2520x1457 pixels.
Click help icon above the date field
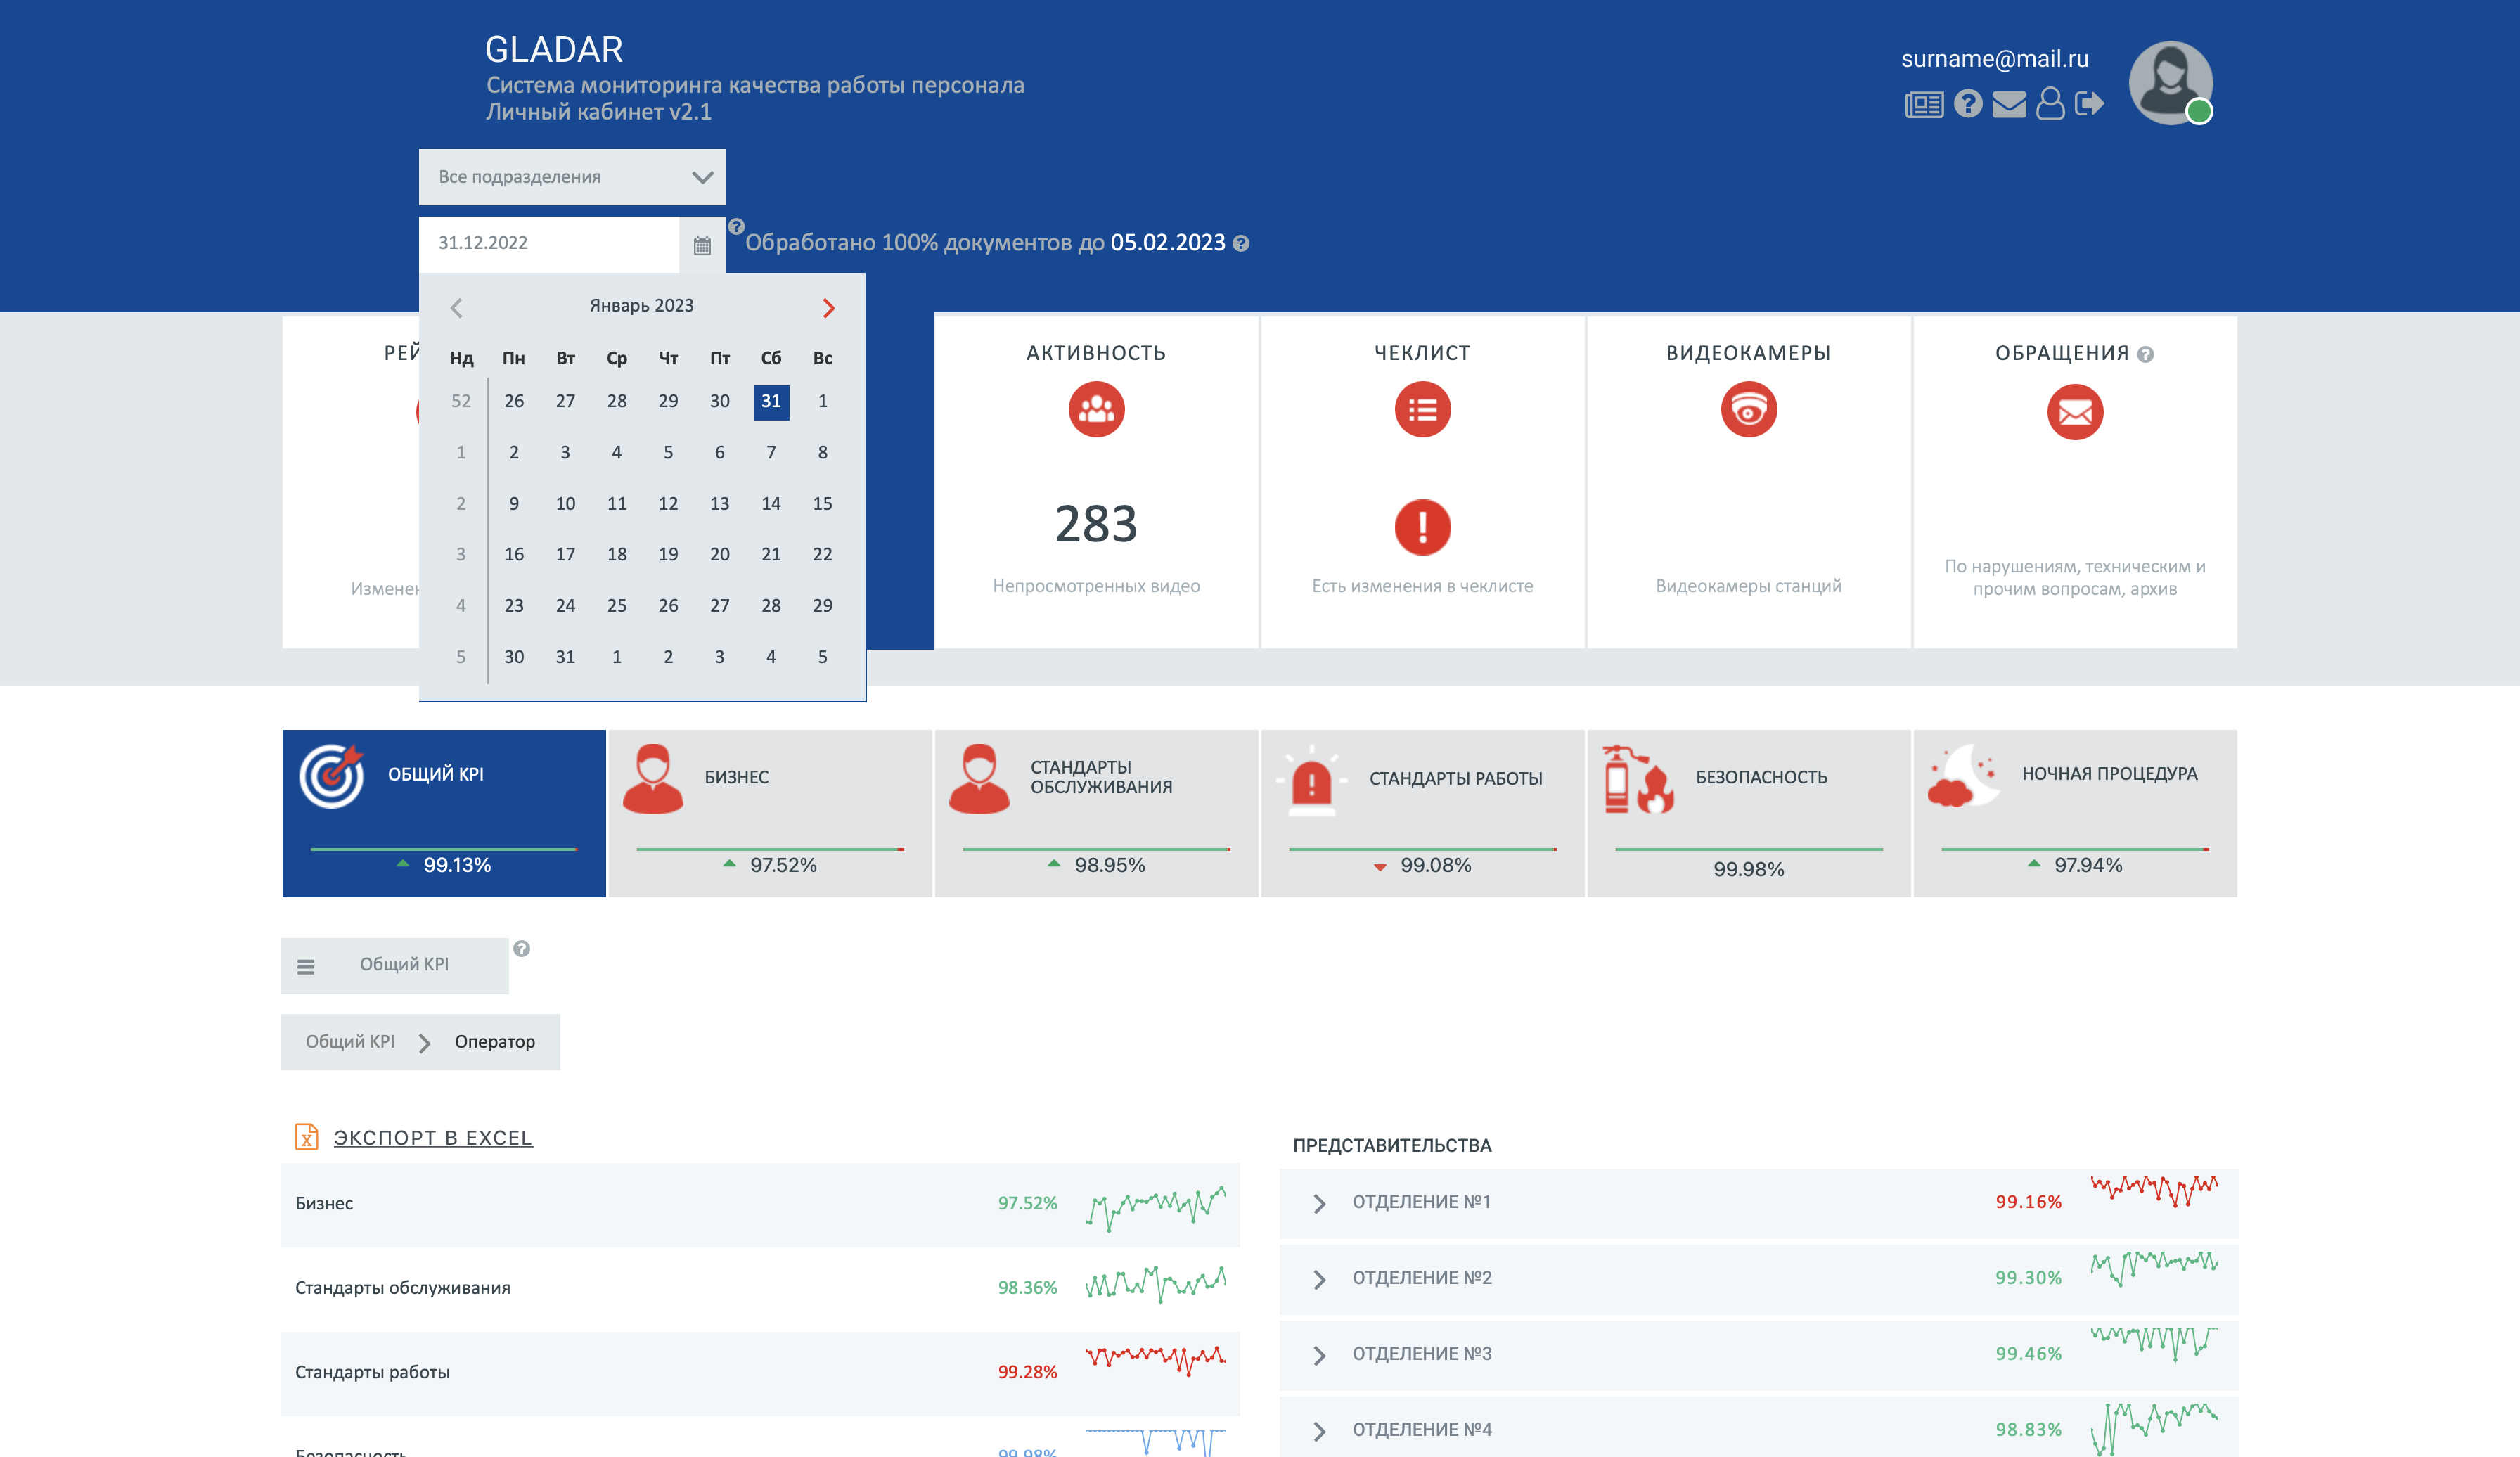point(736,226)
